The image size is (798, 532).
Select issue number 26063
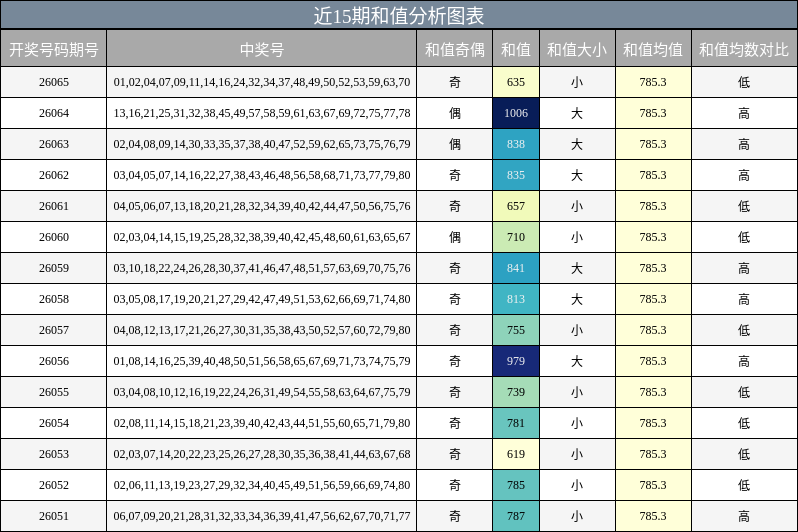coord(53,144)
